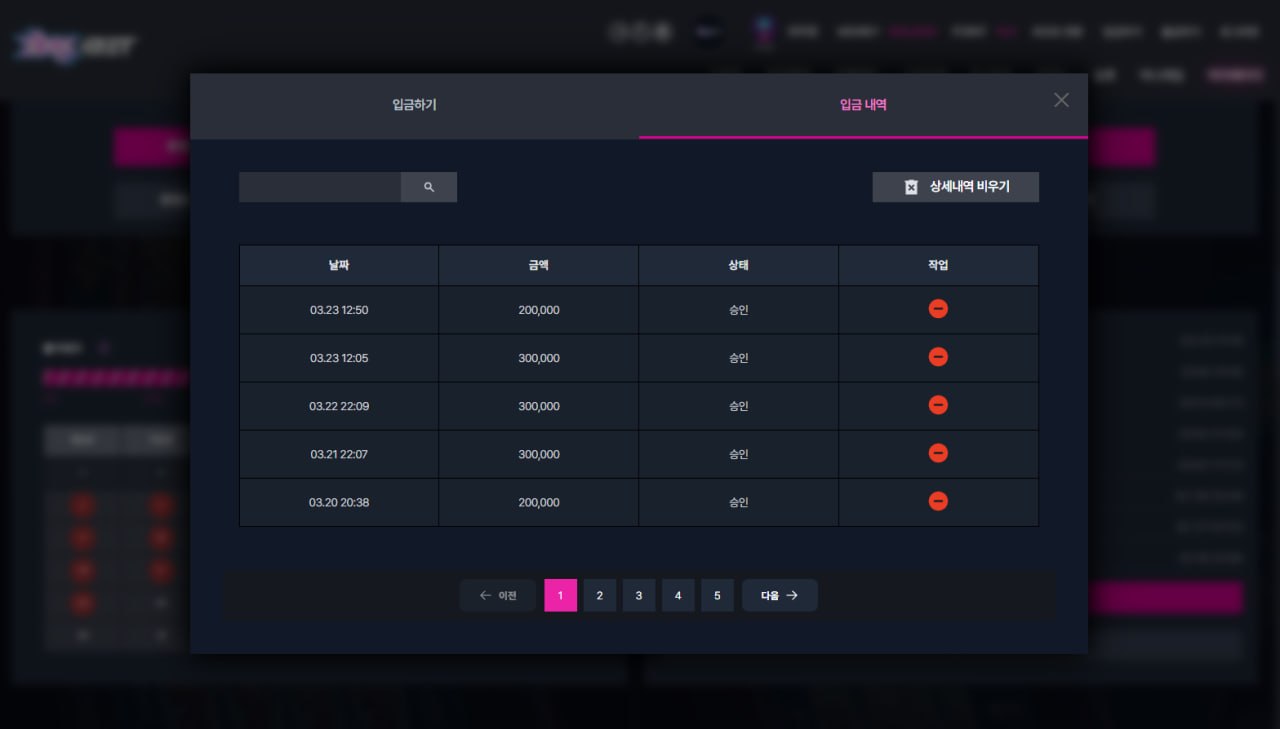Jump to page 3
The image size is (1280, 729).
[639, 595]
